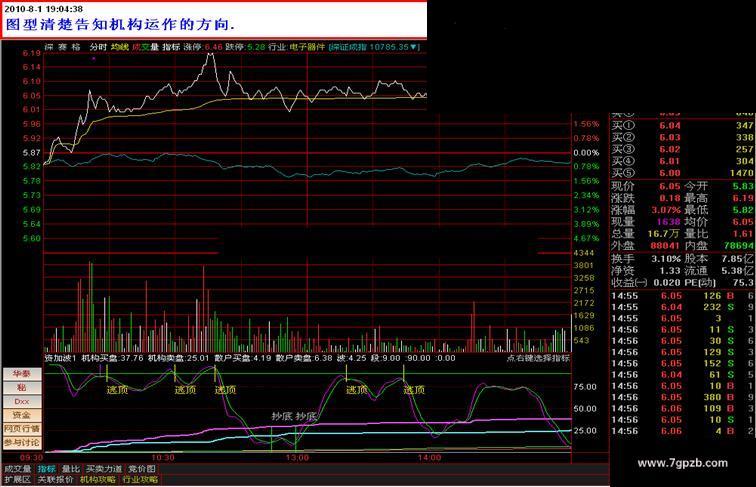Open the 参与讨论 sidebar button
Screen dimensions: 756x487
click(22, 443)
